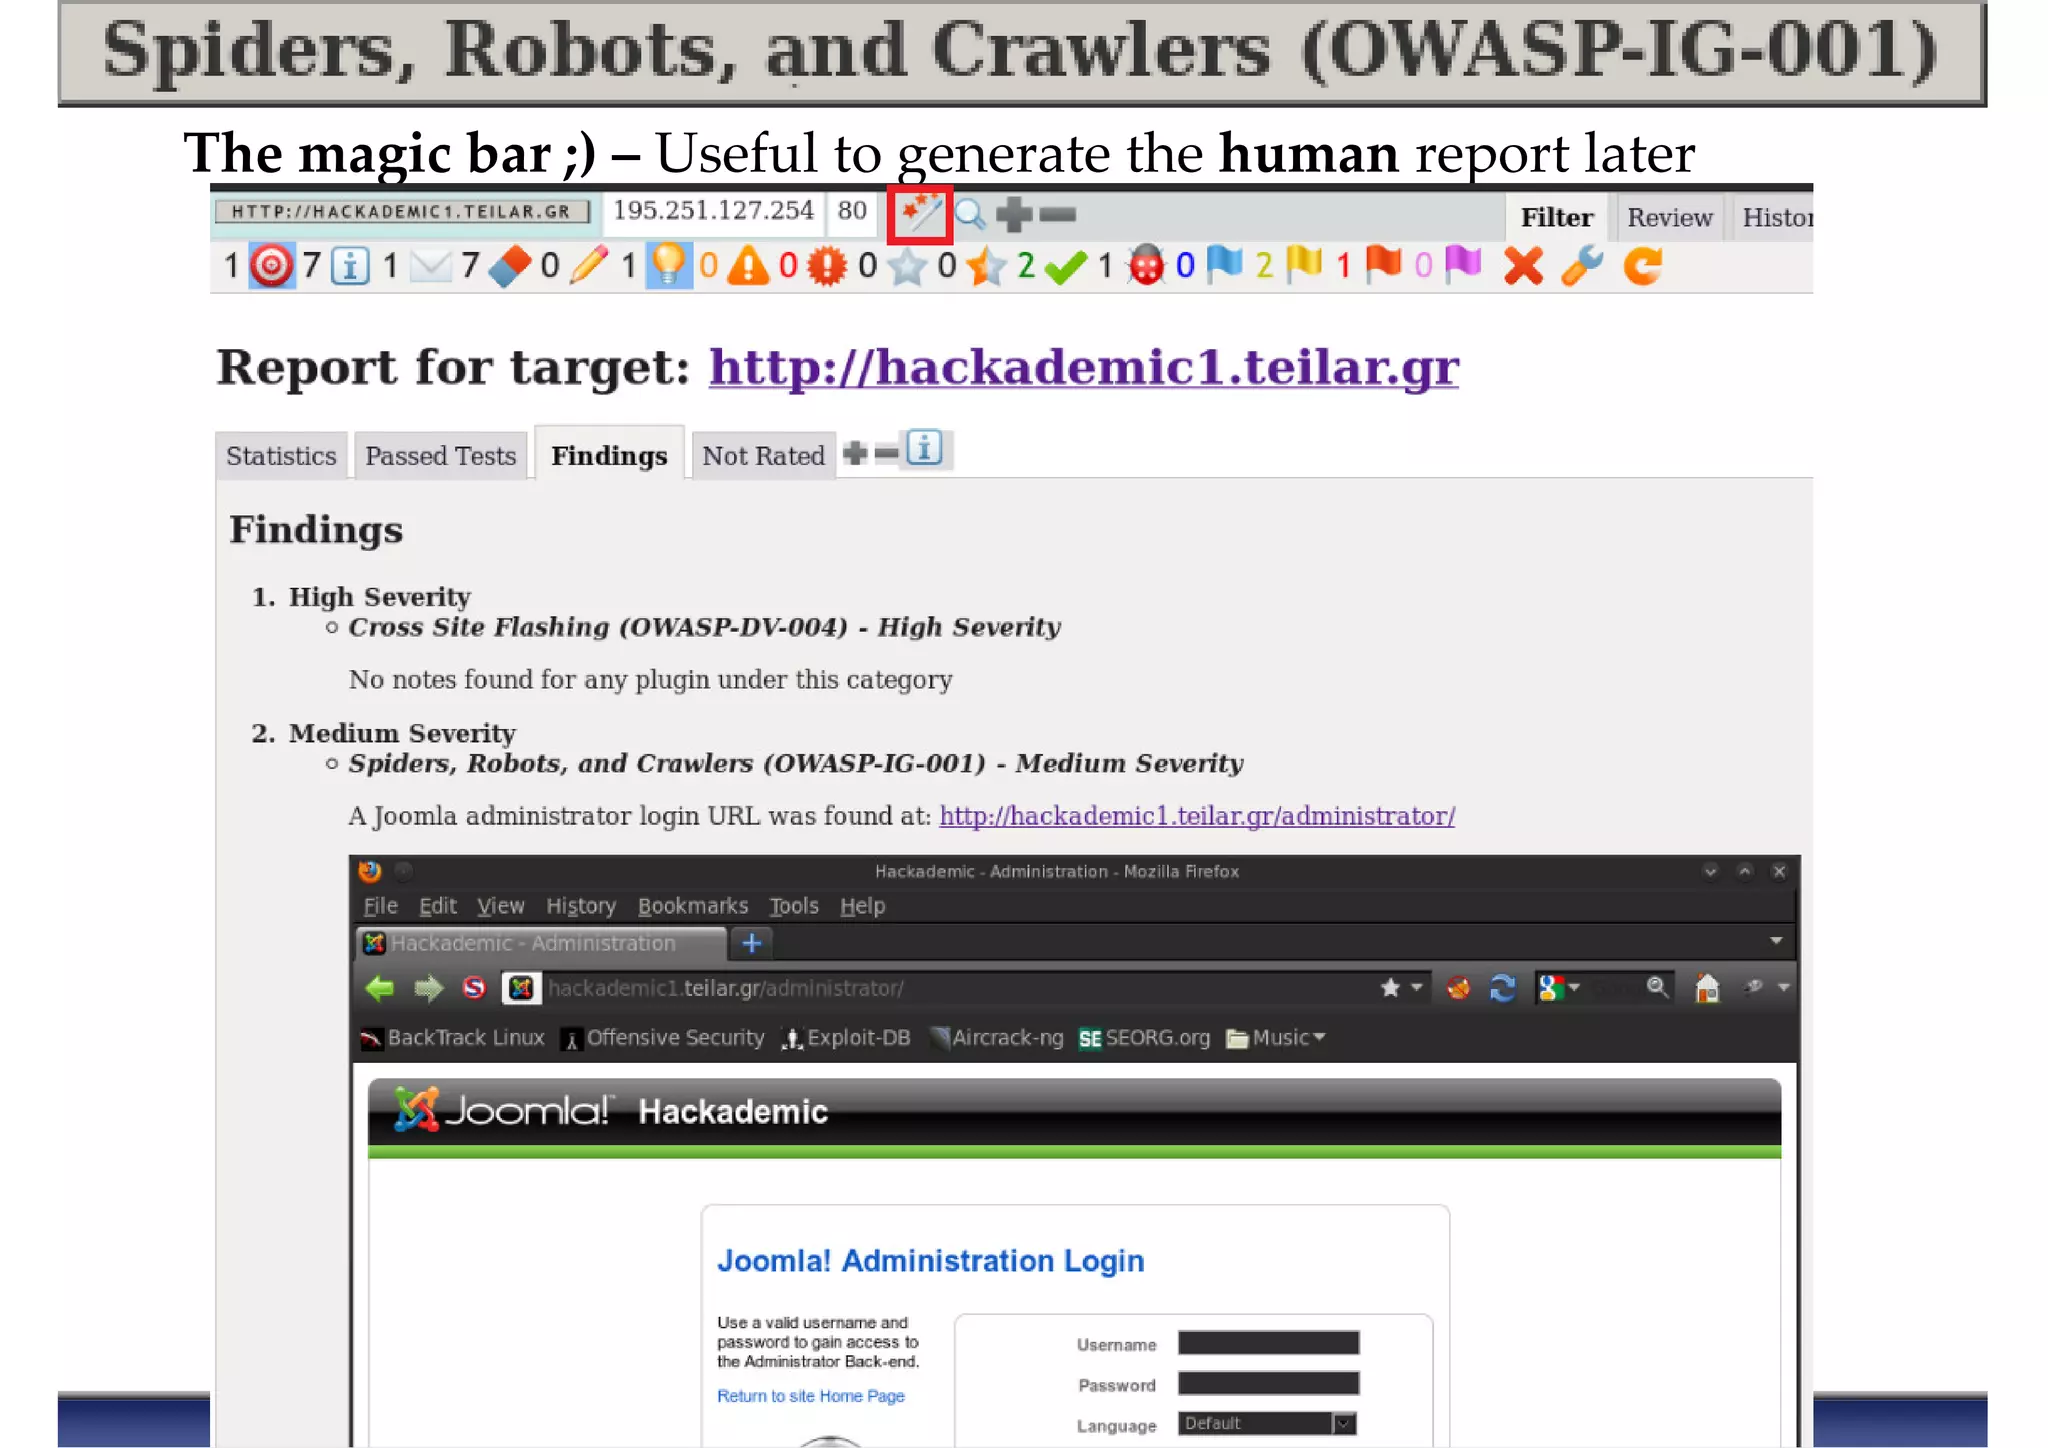2048x1448 pixels.
Task: Switch to the Not Rated tab
Action: pos(763,456)
